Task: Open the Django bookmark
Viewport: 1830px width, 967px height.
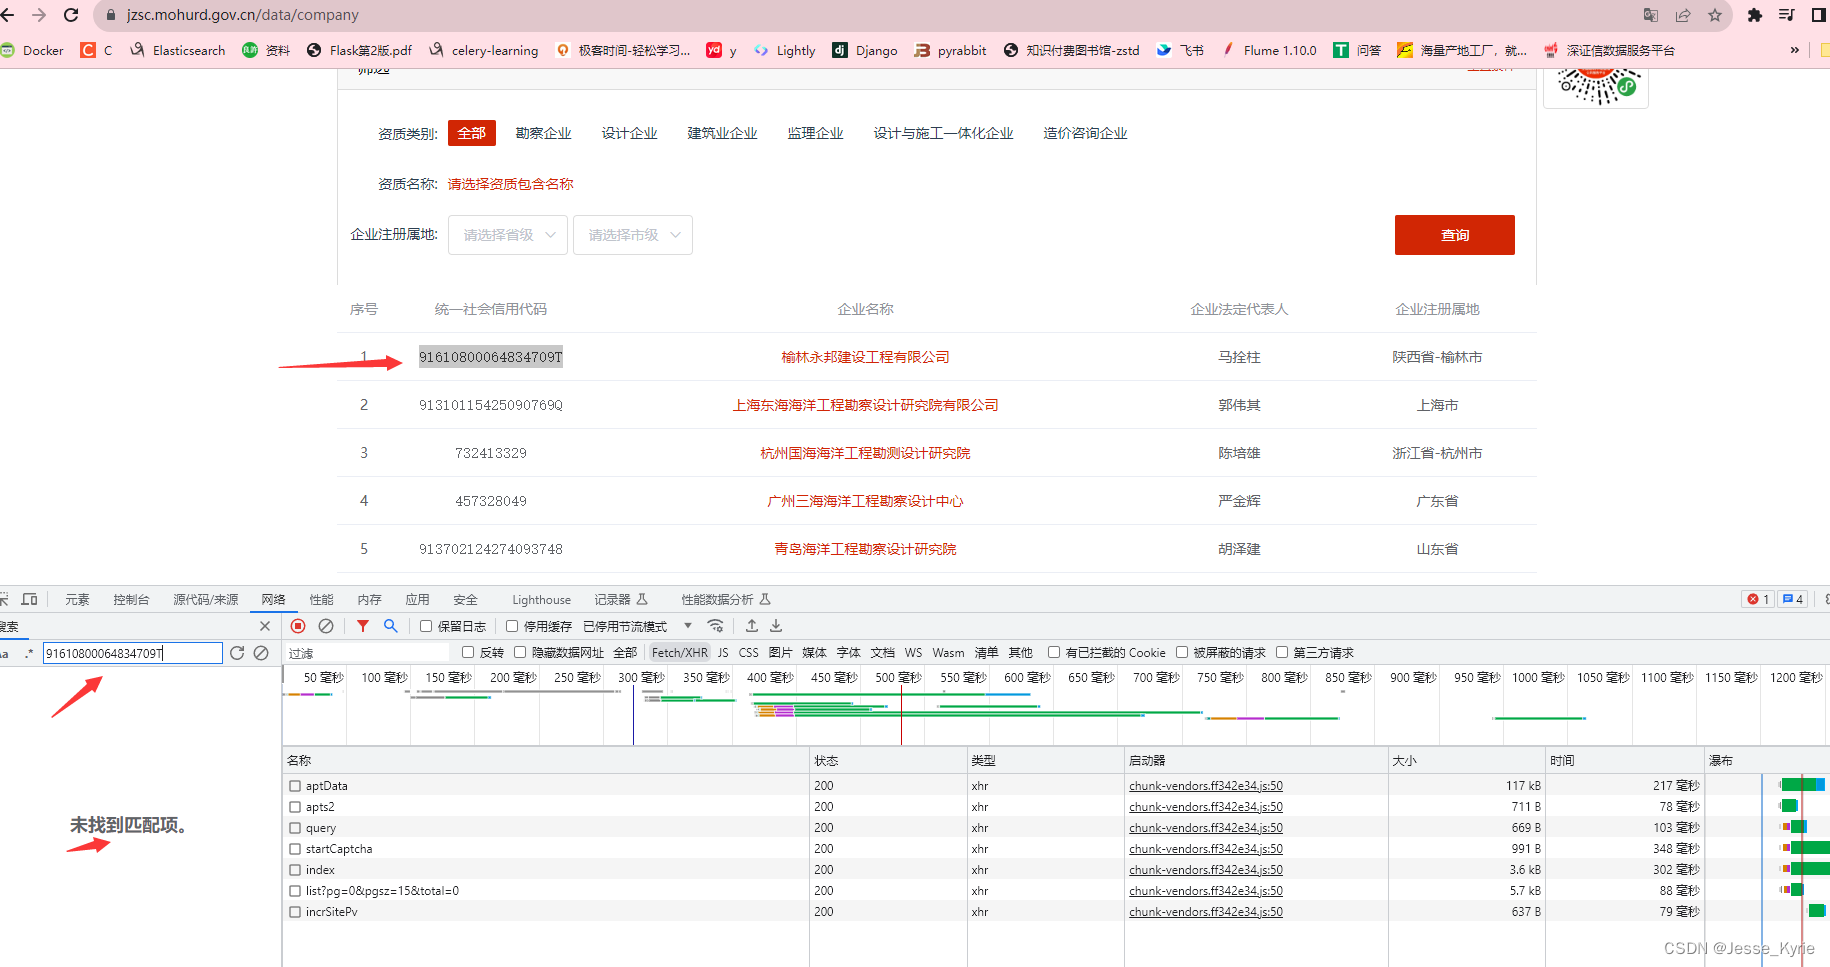Action: pyautogui.click(x=865, y=50)
